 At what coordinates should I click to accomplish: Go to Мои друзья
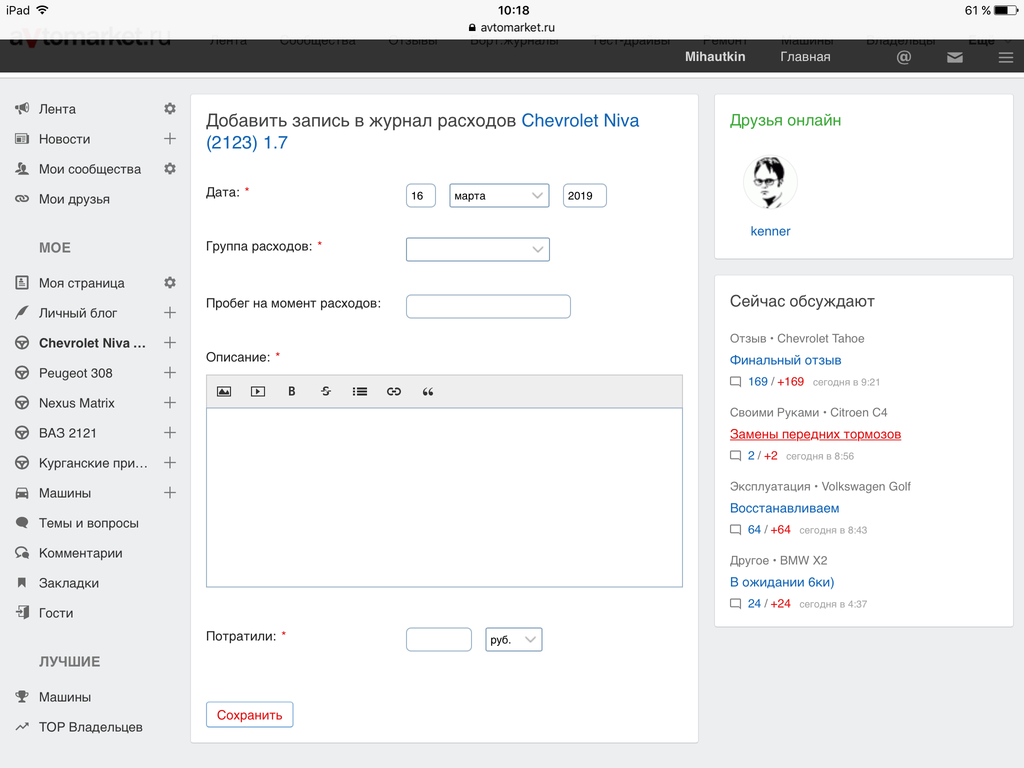(x=74, y=199)
